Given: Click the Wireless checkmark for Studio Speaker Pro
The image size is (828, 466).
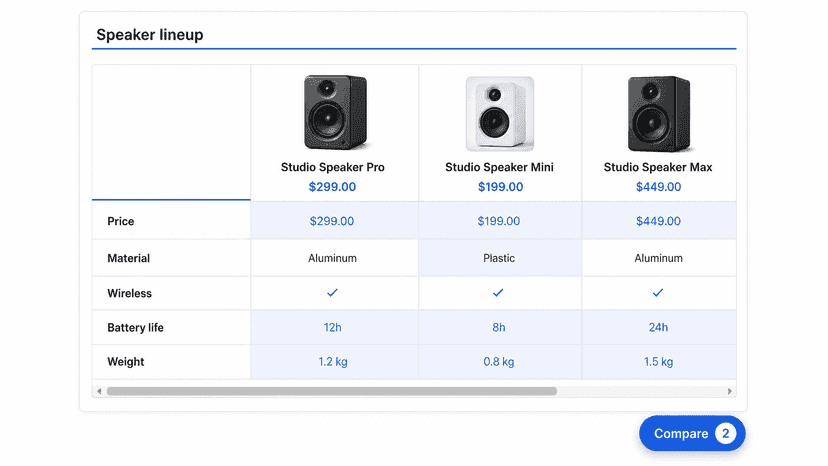Looking at the screenshot, I should pos(332,293).
